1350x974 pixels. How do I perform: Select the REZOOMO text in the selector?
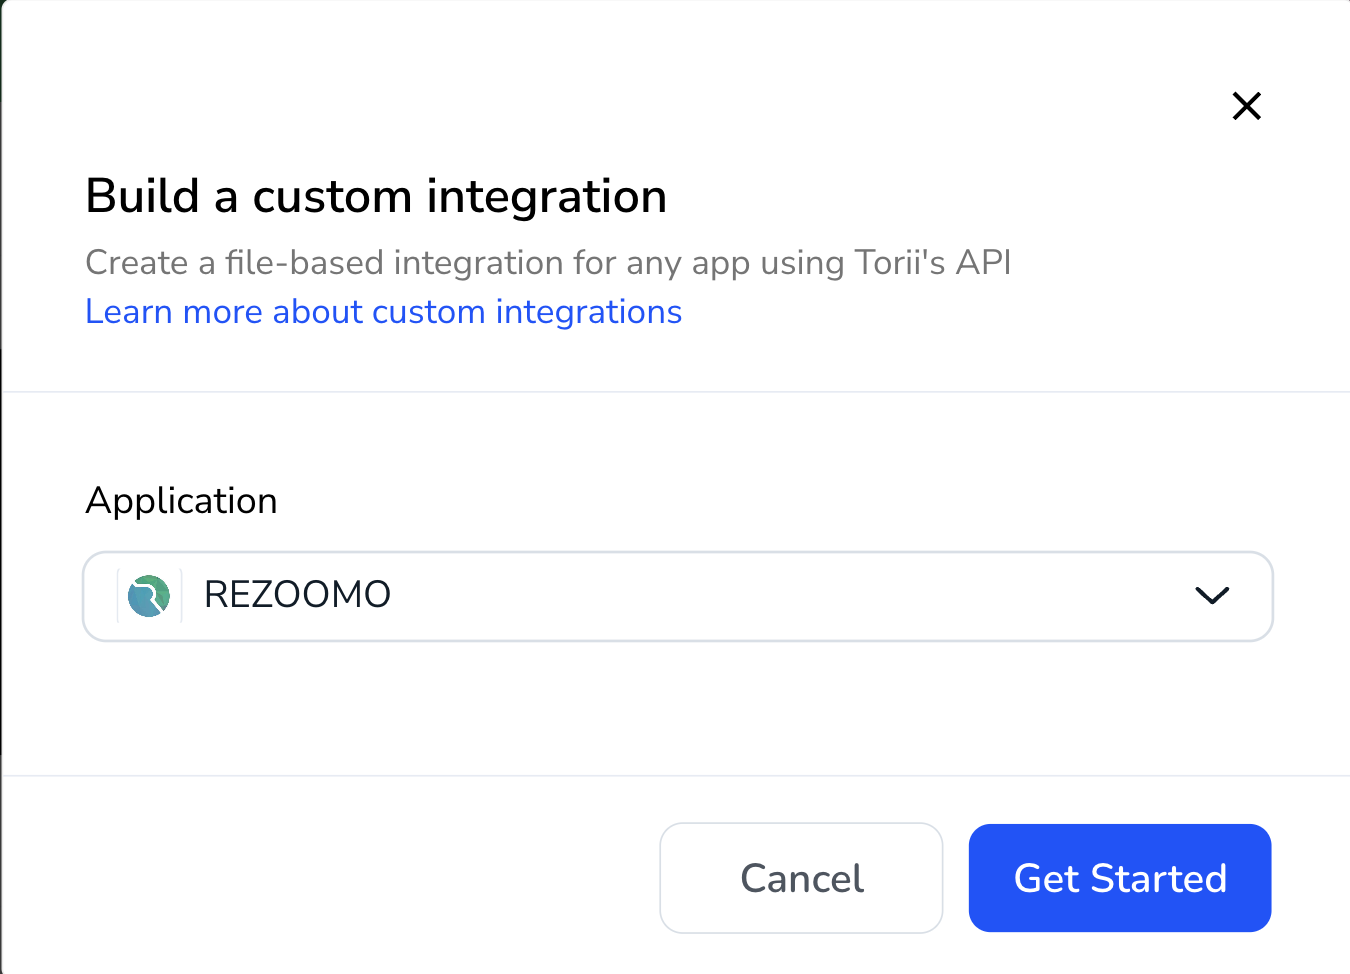click(x=297, y=594)
